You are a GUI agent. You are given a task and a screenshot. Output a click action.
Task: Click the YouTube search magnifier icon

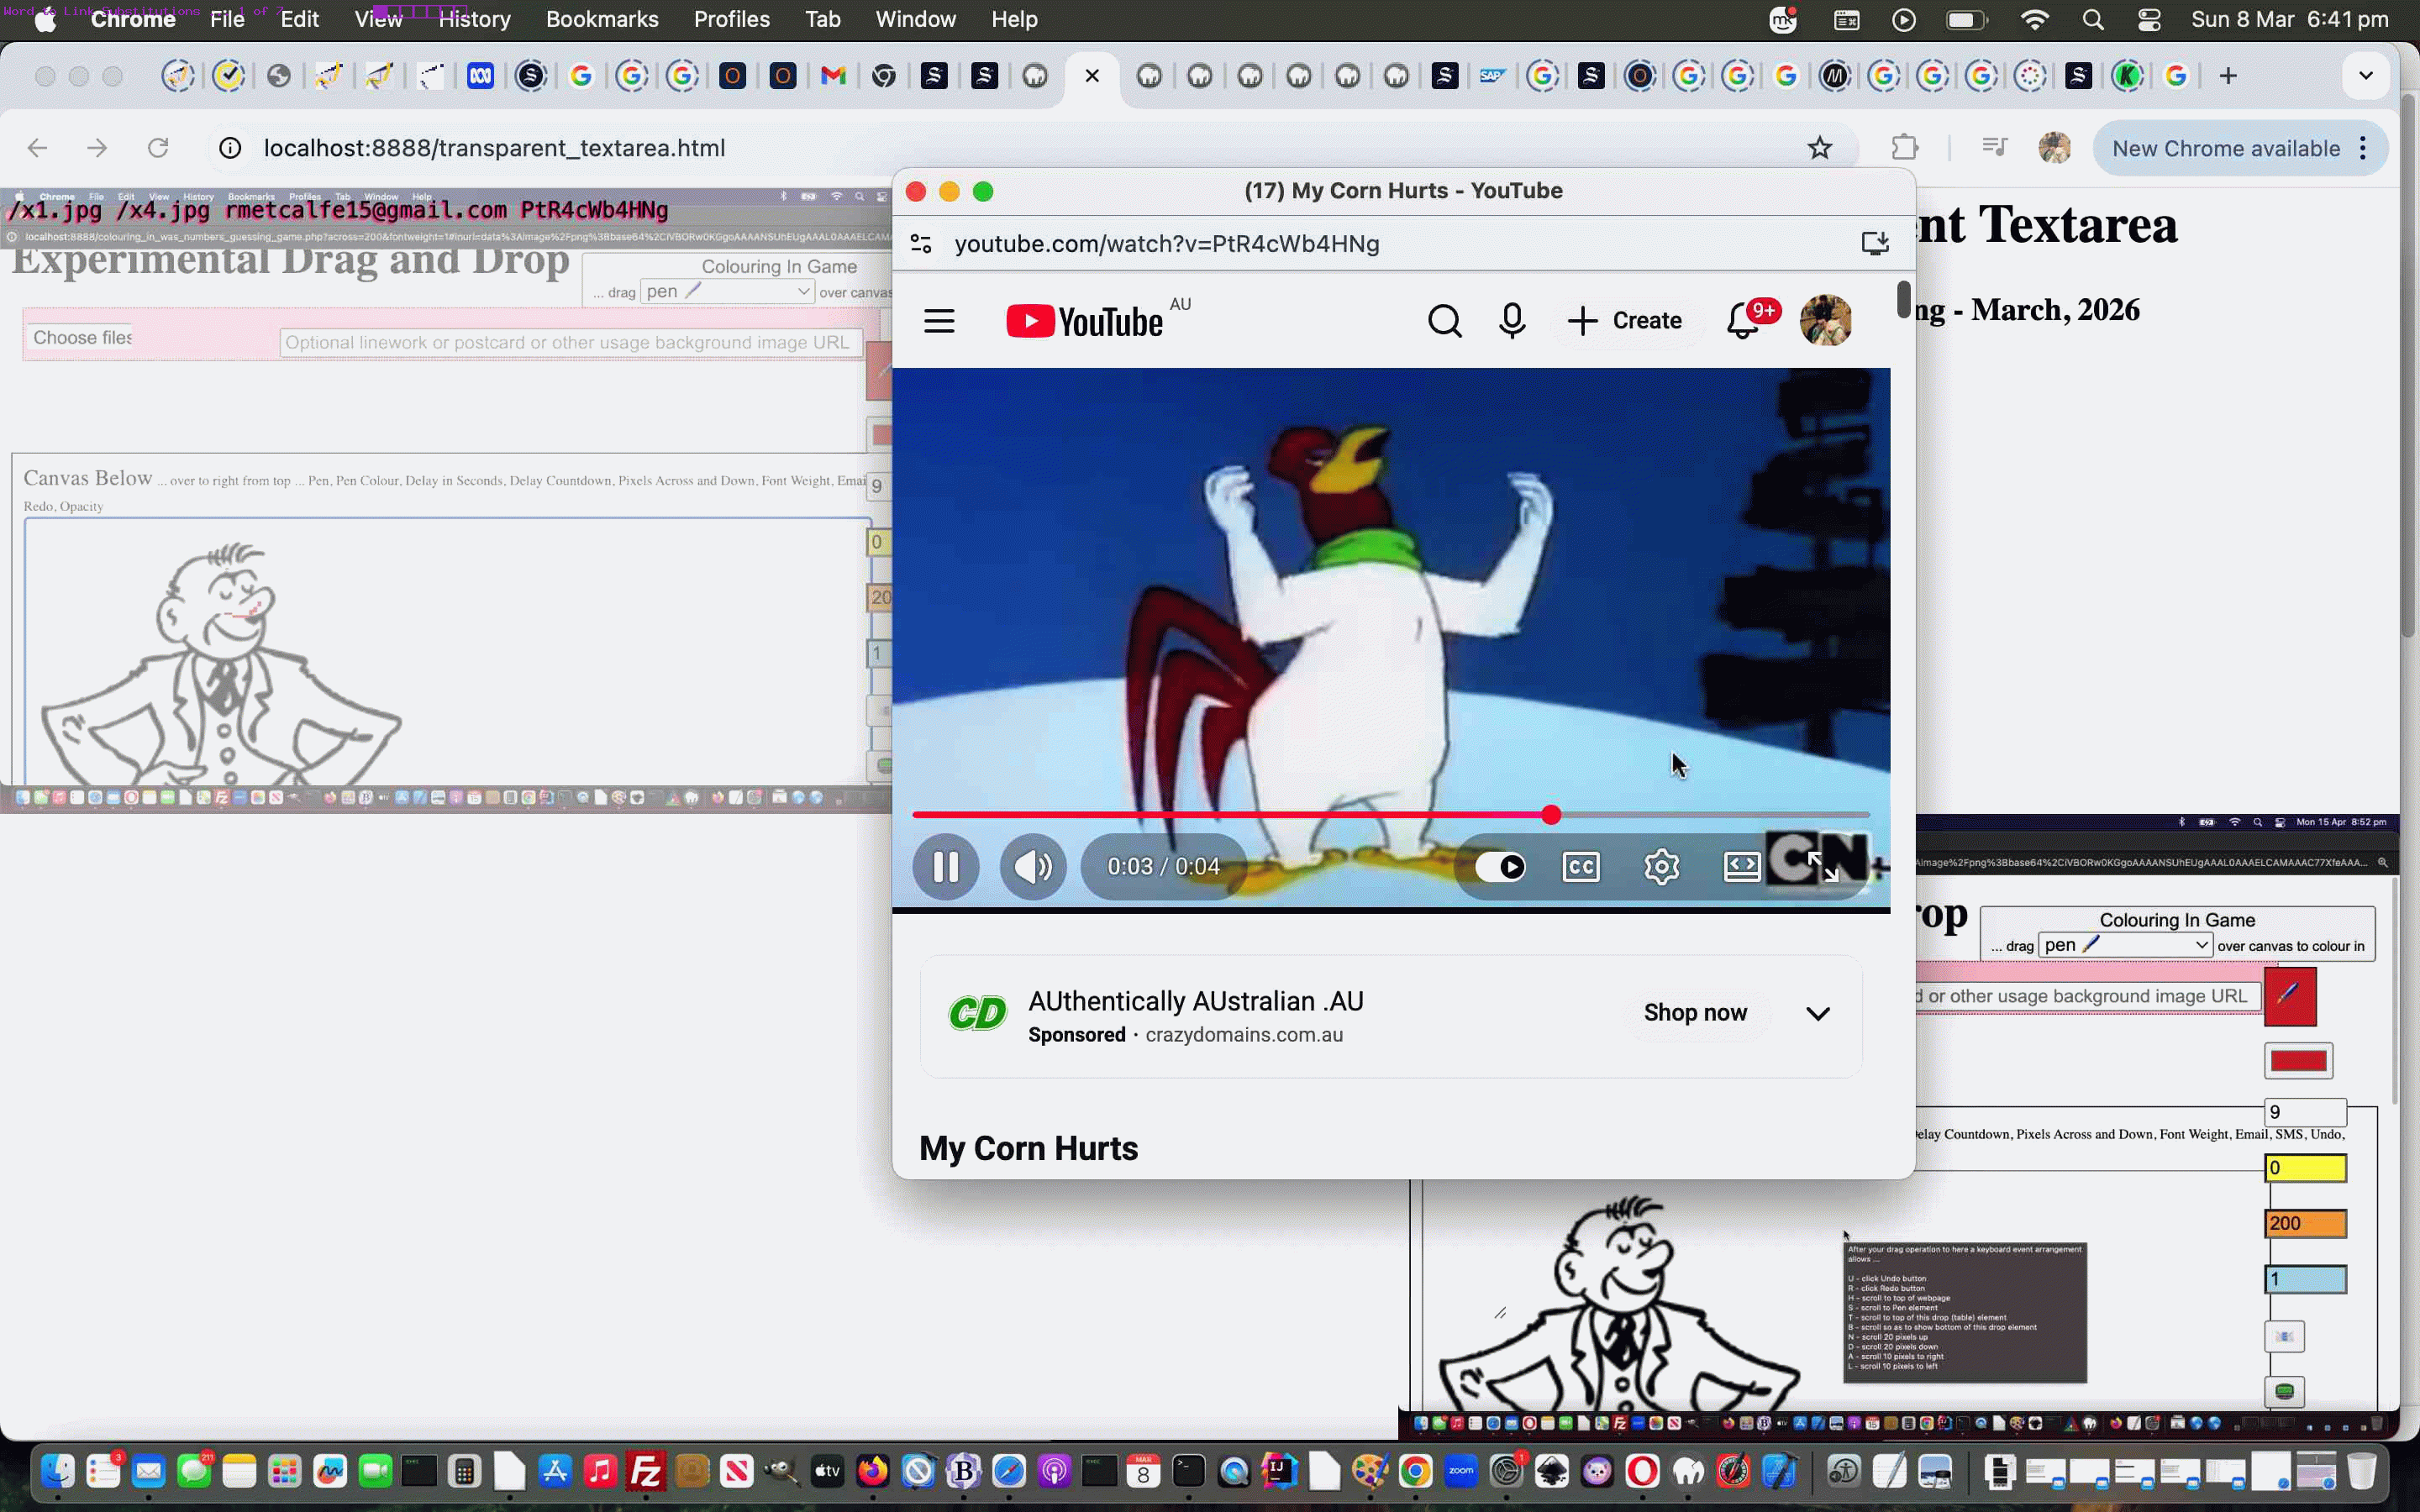click(1444, 321)
